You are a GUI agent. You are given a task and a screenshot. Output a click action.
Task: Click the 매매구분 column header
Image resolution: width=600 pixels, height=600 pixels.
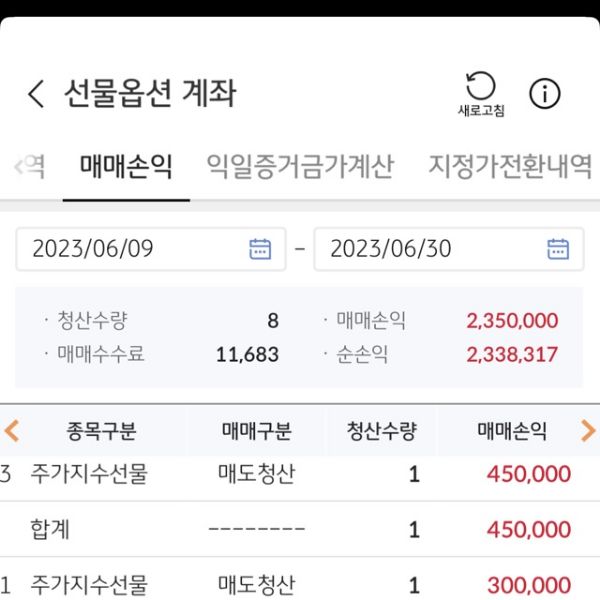(x=256, y=431)
